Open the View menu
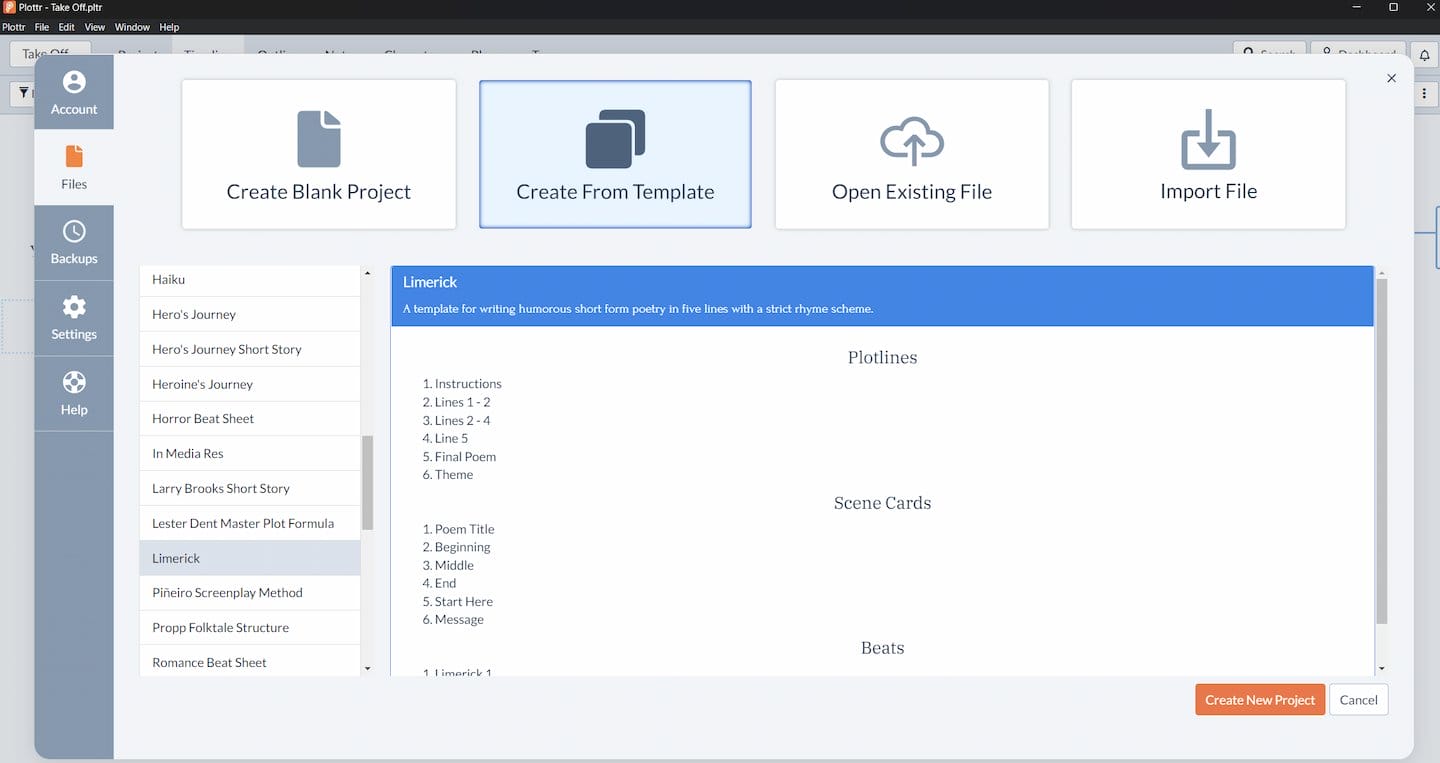Image resolution: width=1440 pixels, height=763 pixels. pos(95,27)
